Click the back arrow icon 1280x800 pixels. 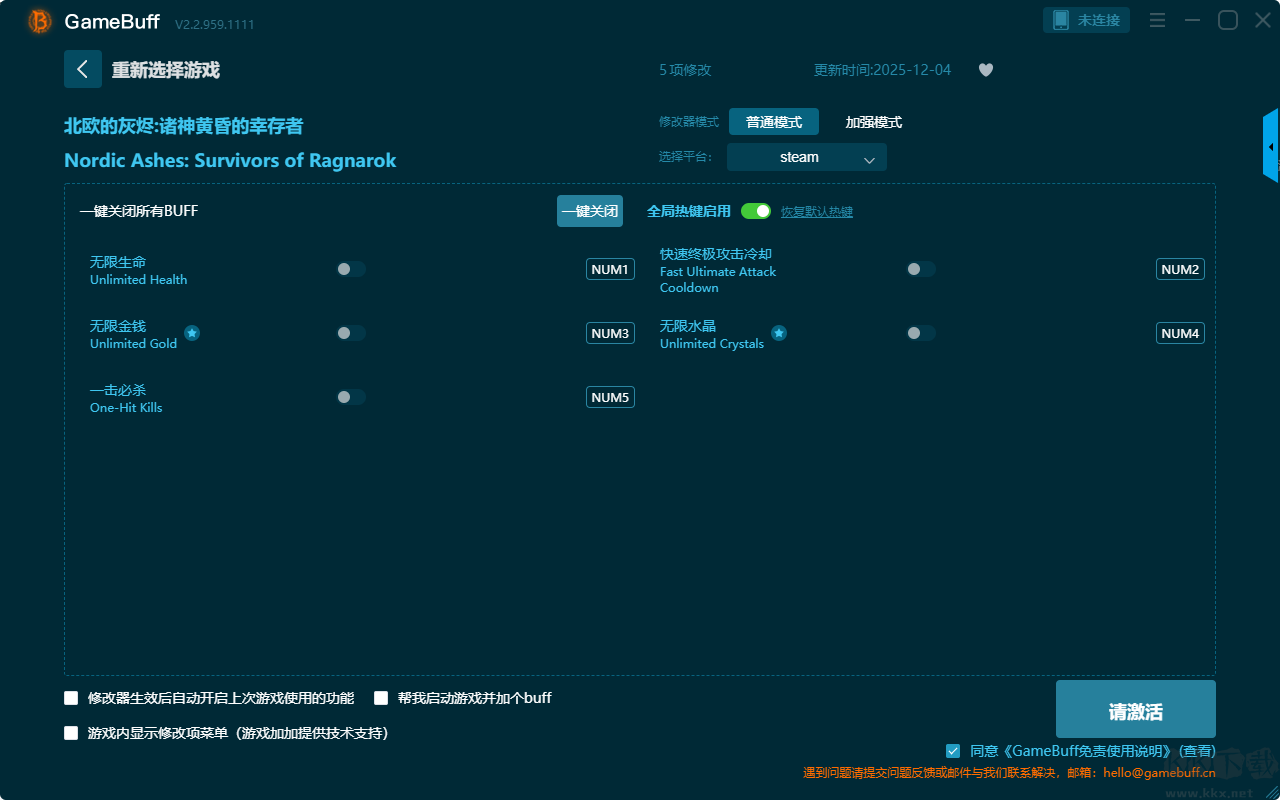tap(83, 69)
